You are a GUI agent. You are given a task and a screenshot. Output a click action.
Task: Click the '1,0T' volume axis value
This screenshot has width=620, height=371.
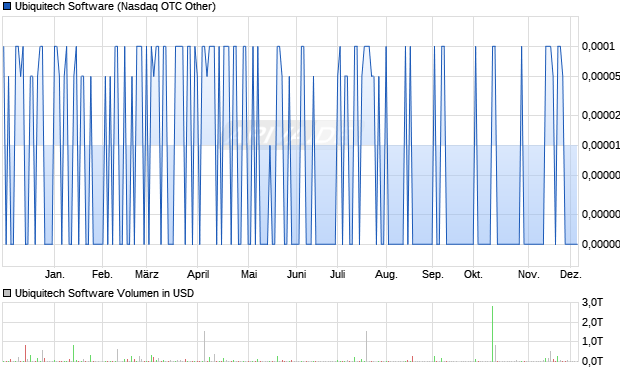592,341
